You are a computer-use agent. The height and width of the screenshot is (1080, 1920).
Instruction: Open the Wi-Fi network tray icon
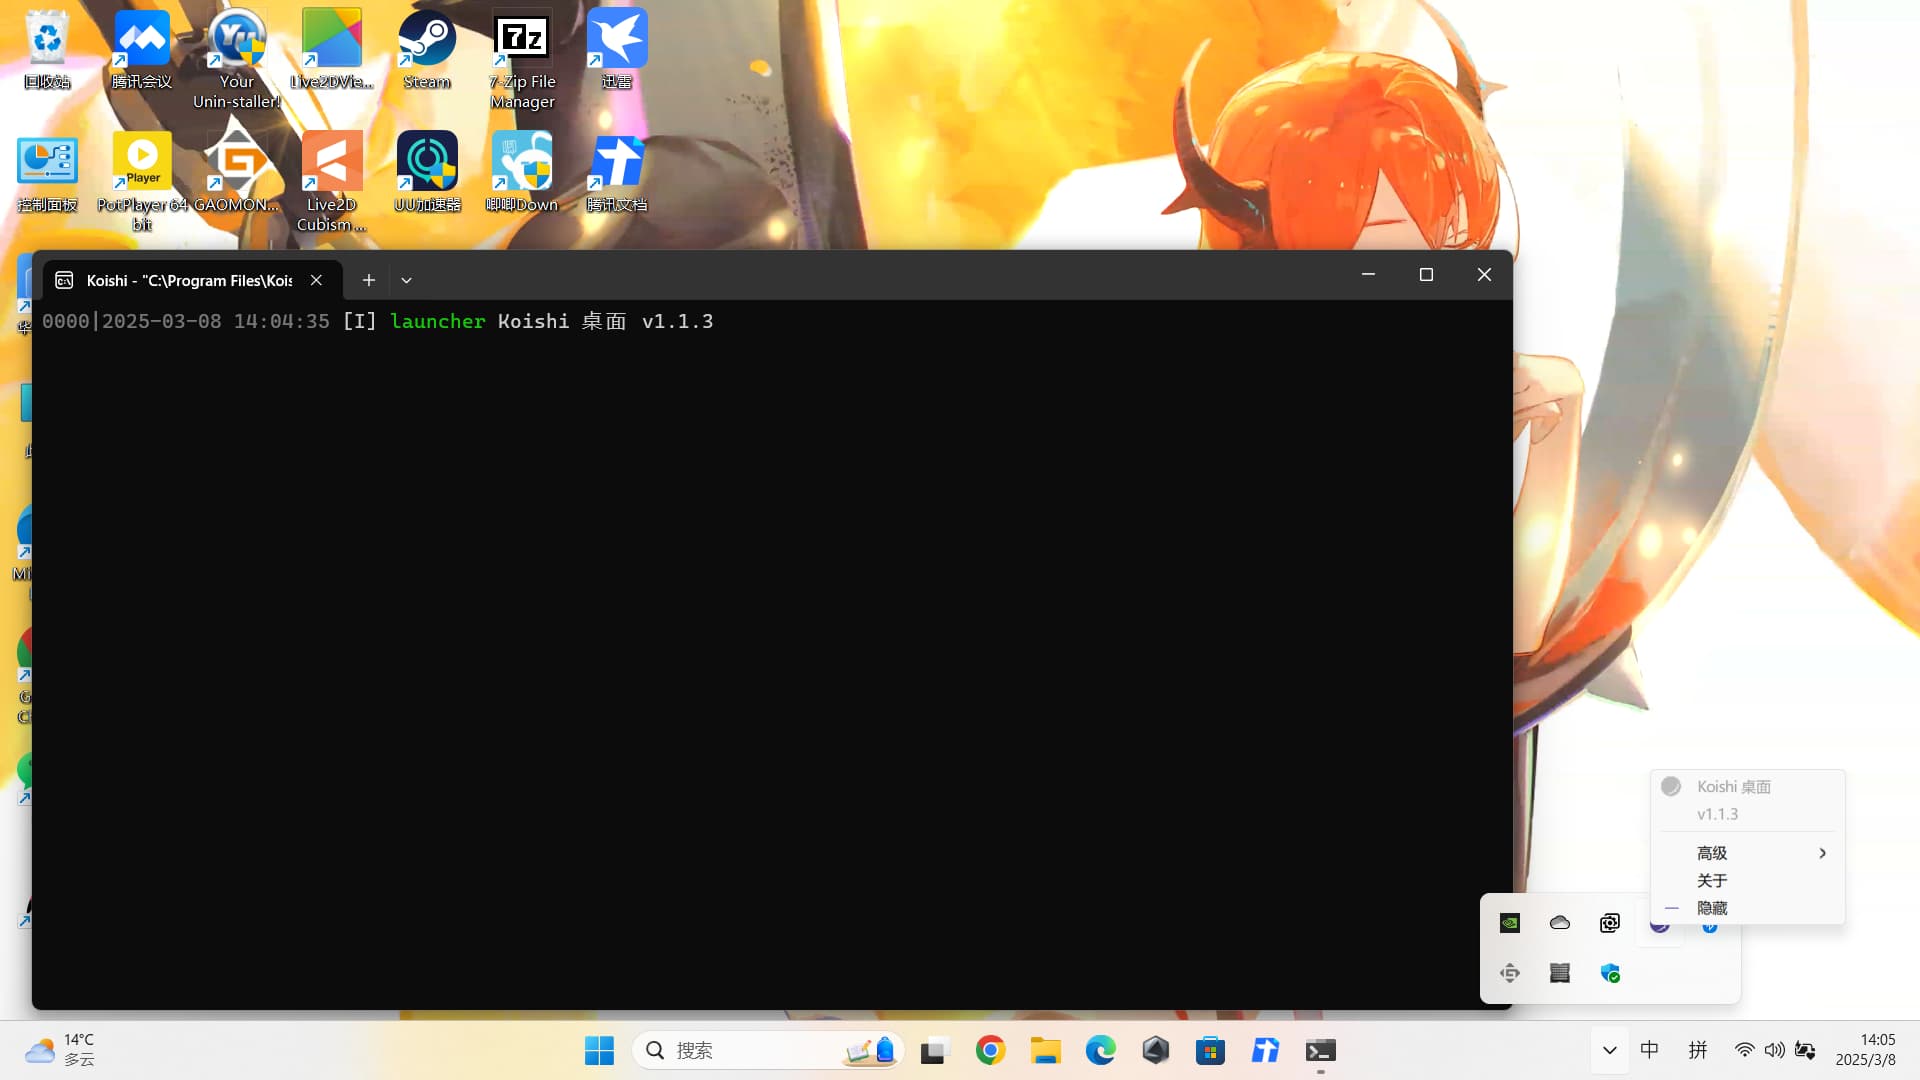tap(1744, 1050)
